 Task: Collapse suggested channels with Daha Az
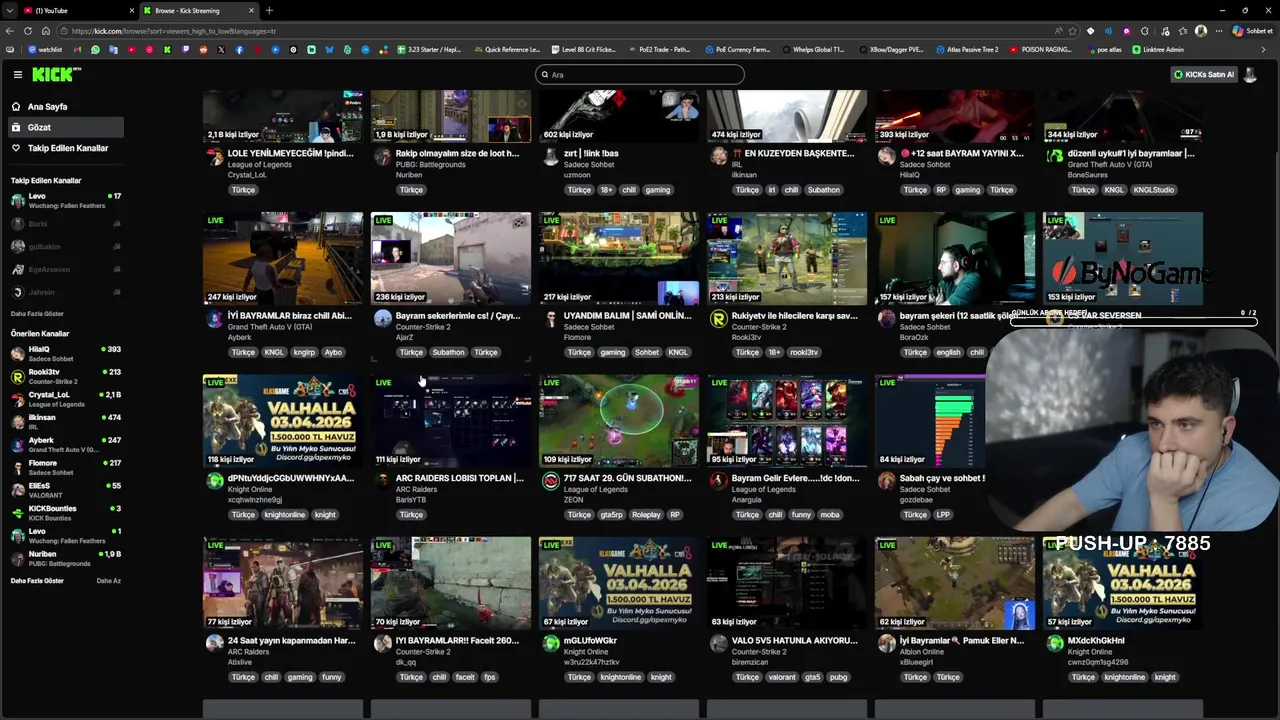coord(108,580)
